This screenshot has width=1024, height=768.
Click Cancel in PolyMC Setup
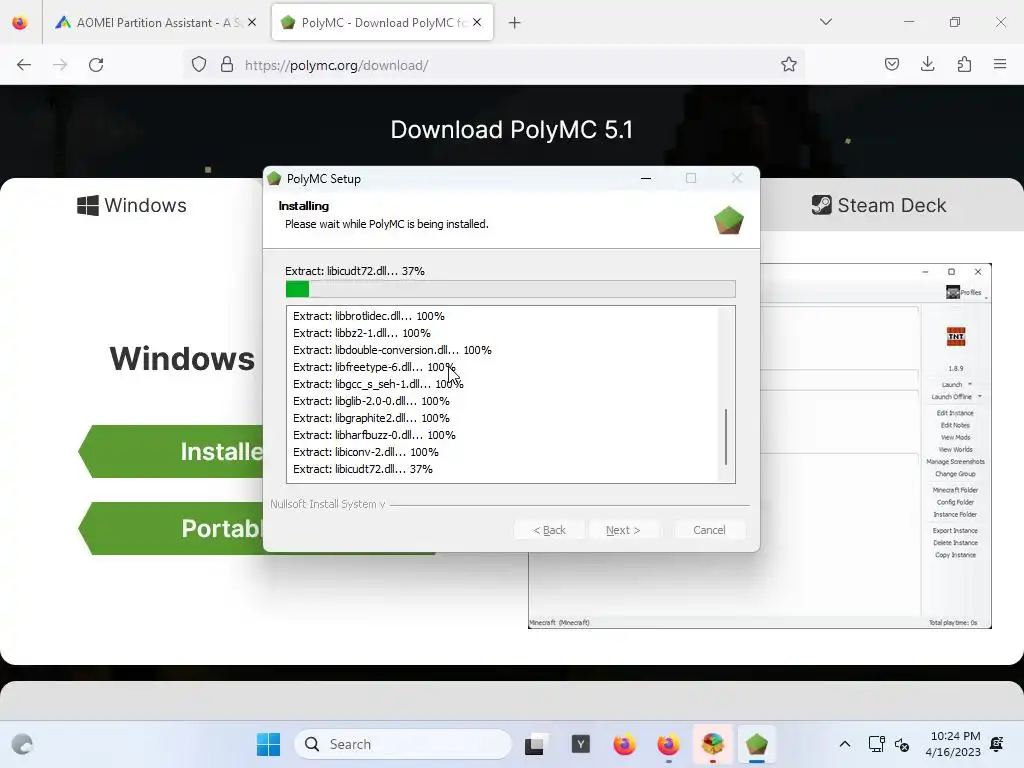pos(709,530)
